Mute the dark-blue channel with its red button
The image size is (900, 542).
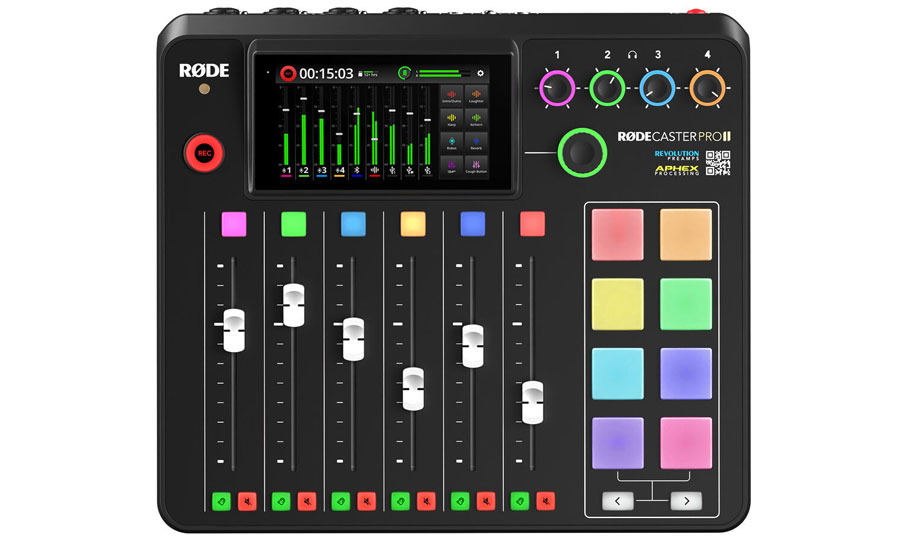pos(486,501)
